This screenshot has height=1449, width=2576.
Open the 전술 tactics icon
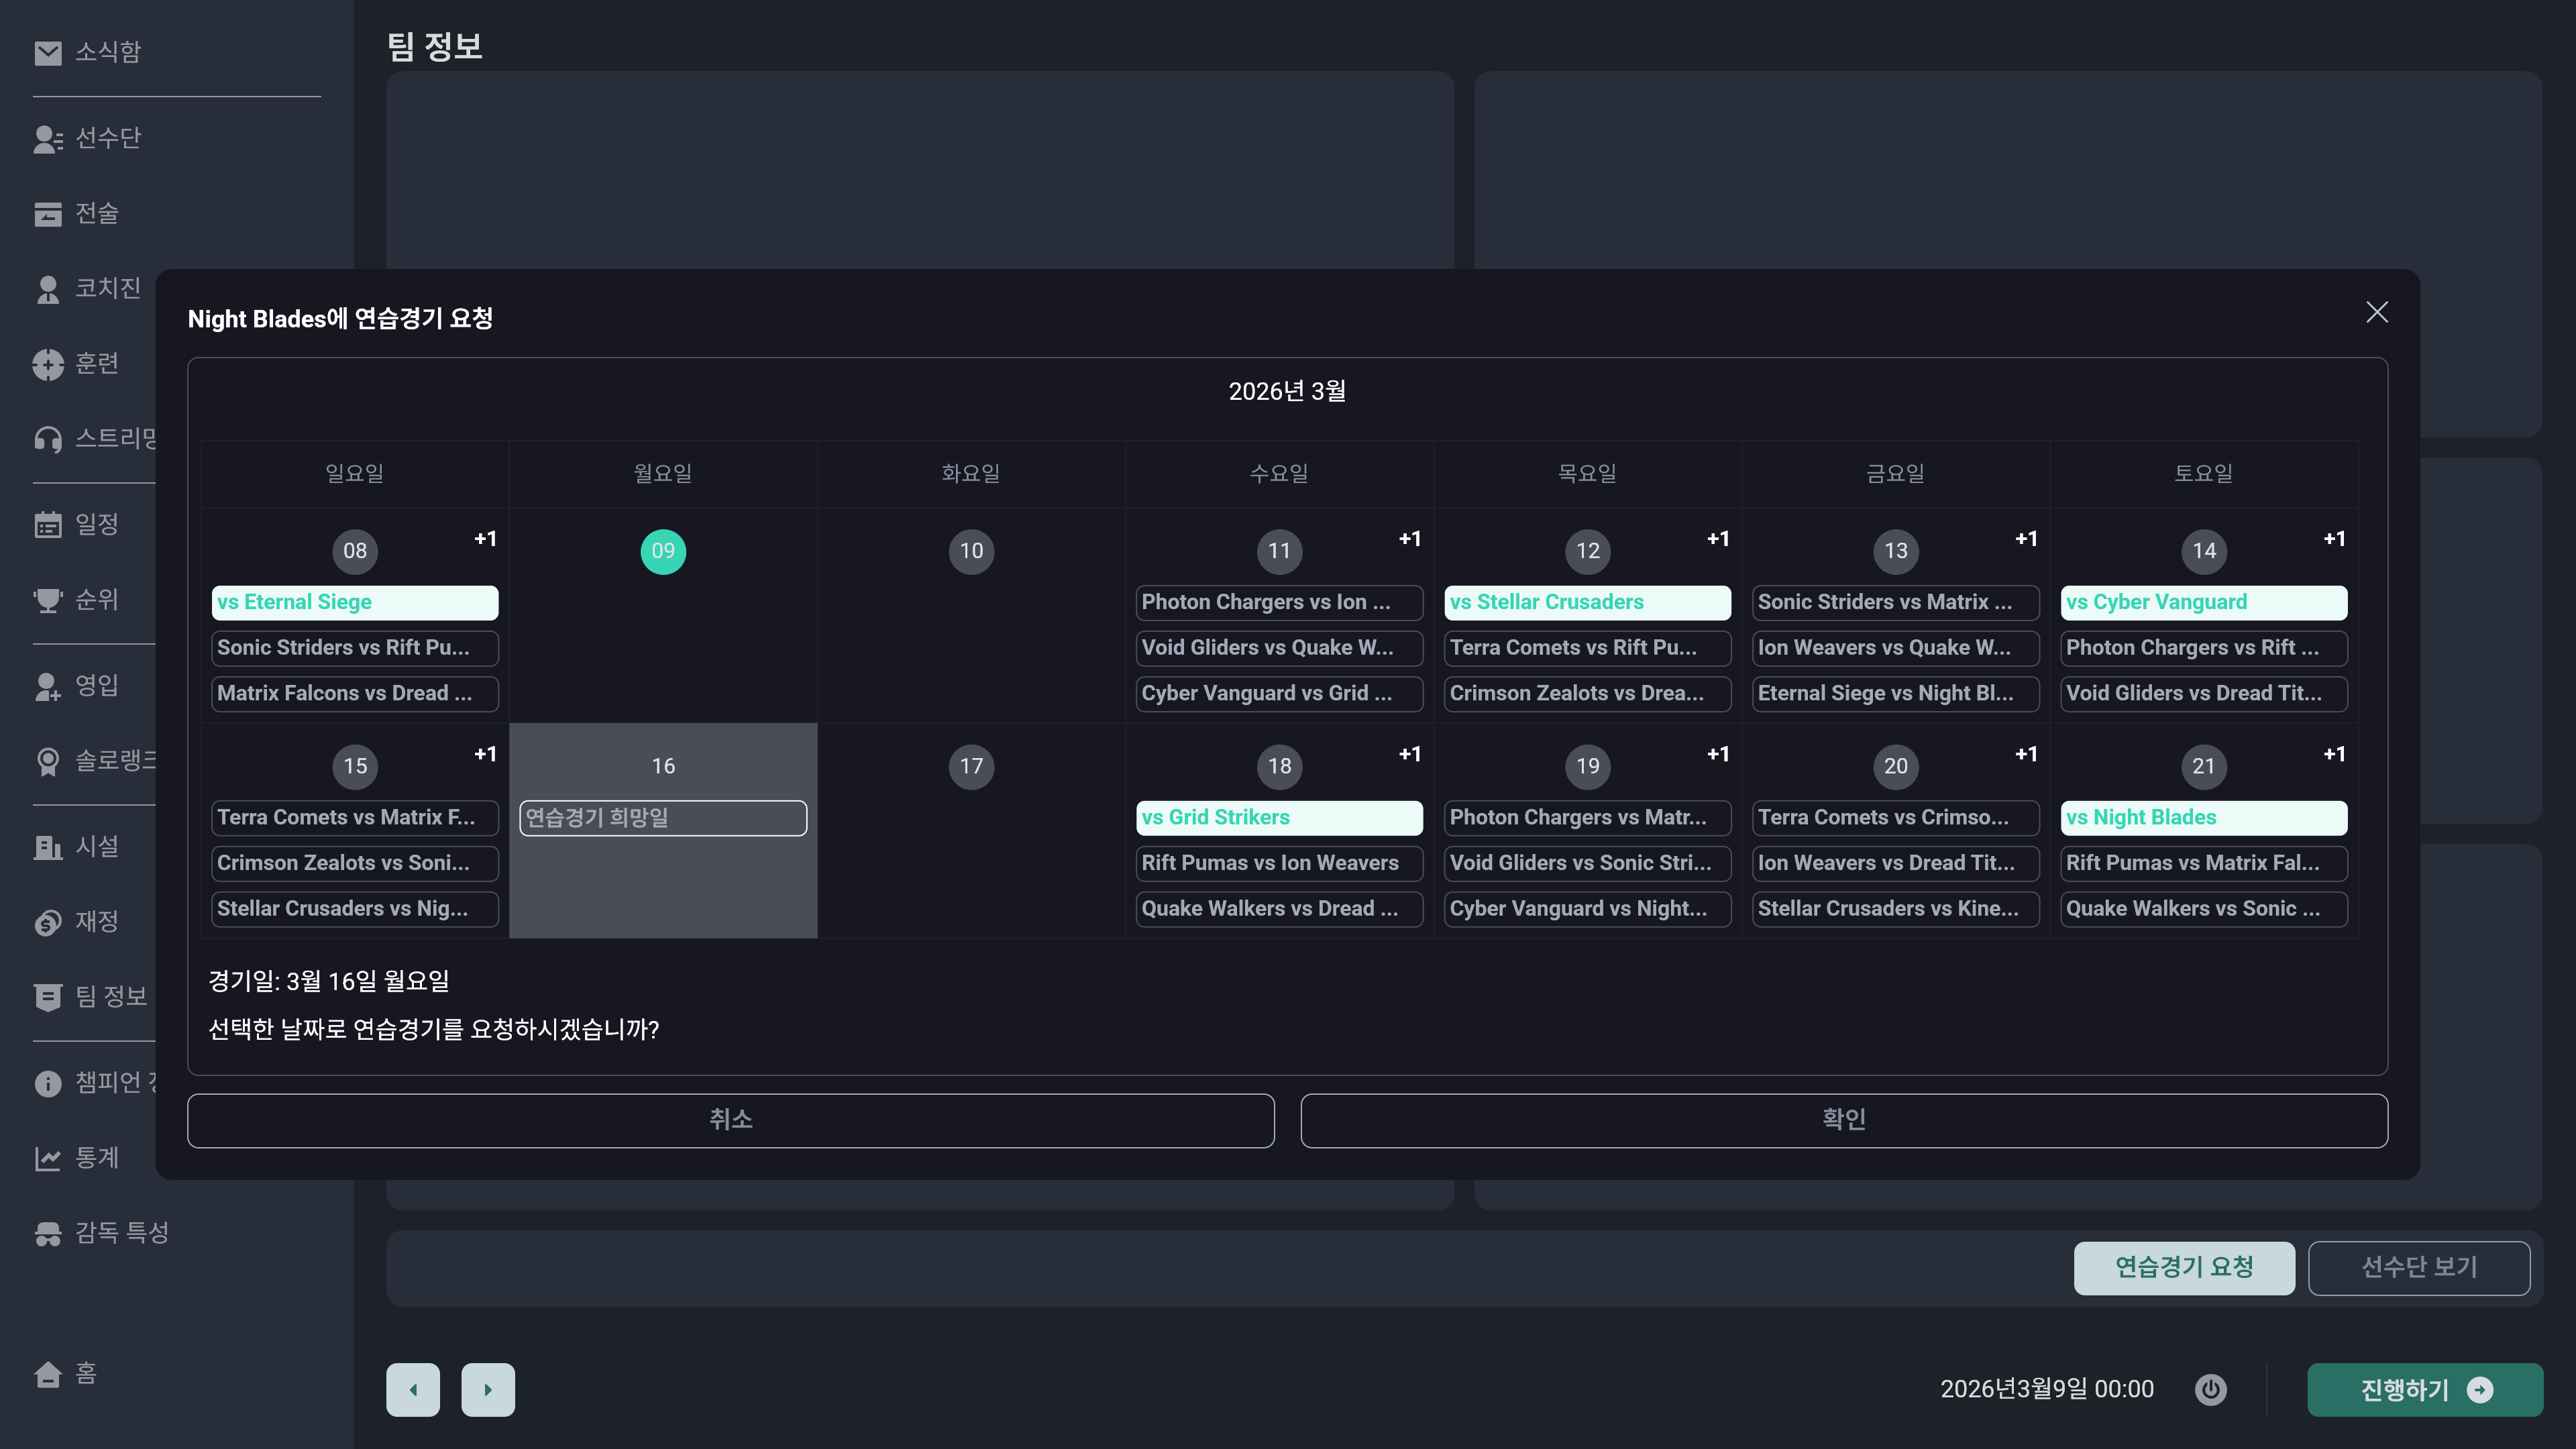point(47,214)
